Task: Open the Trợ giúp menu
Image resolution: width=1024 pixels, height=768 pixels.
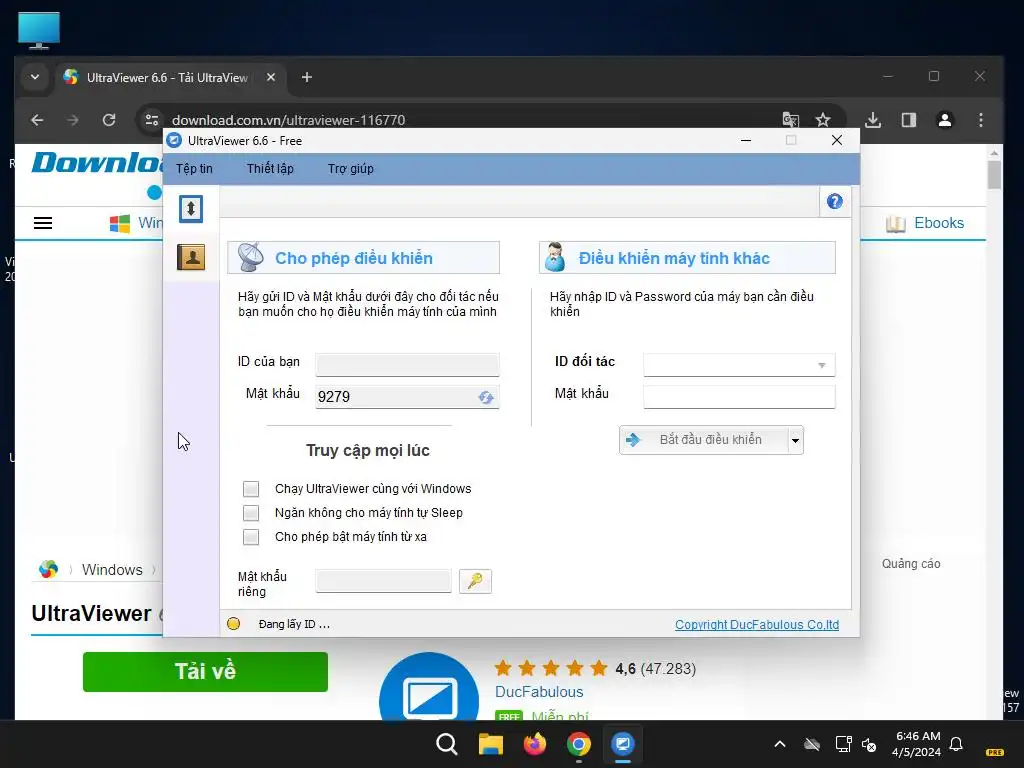Action: tap(351, 168)
